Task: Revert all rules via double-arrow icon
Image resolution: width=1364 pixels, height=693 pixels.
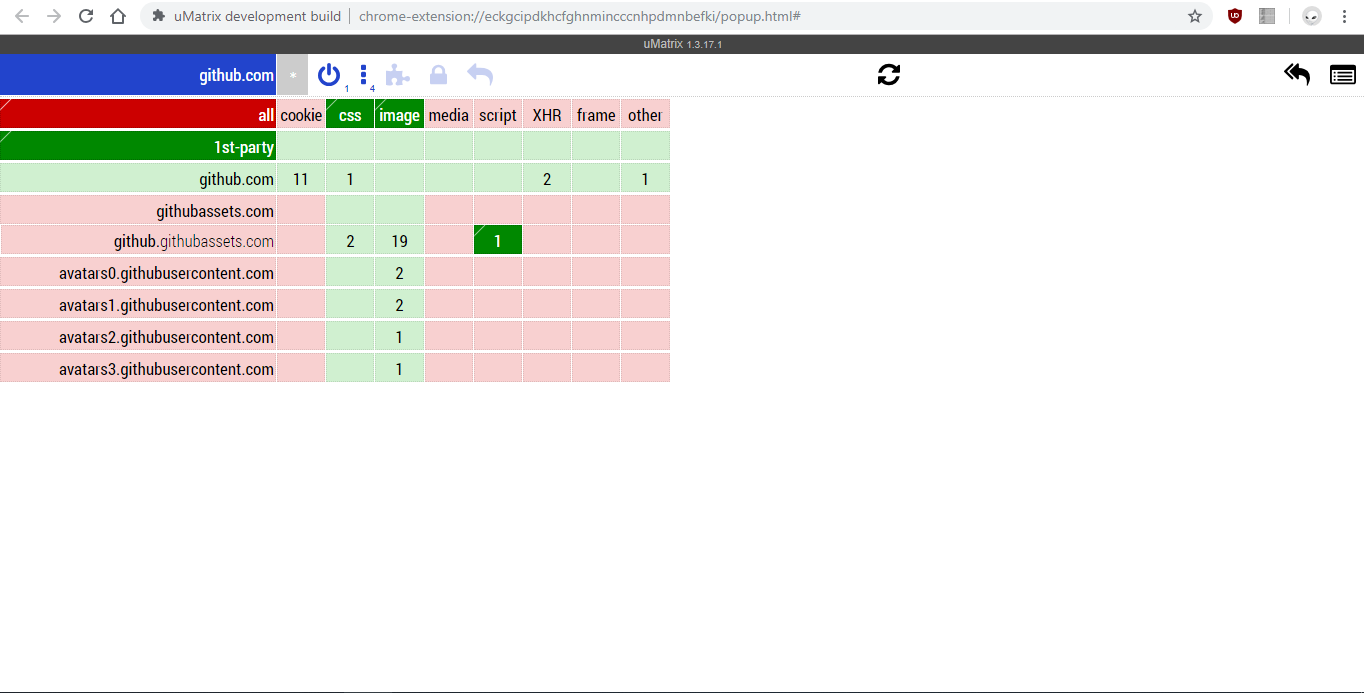Action: tap(1297, 74)
